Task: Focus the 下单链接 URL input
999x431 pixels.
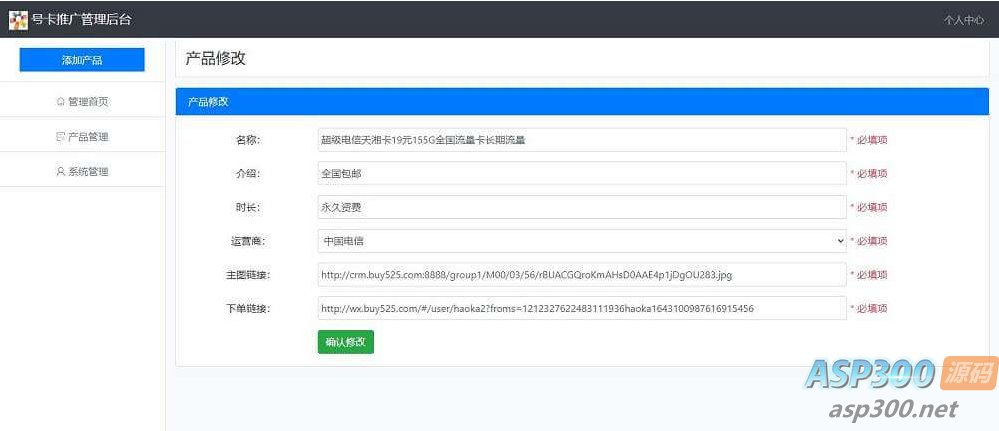Action: tap(581, 309)
